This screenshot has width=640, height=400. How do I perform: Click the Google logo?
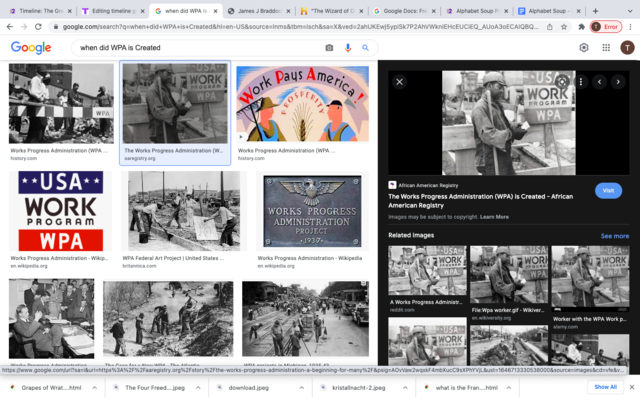[x=31, y=48]
